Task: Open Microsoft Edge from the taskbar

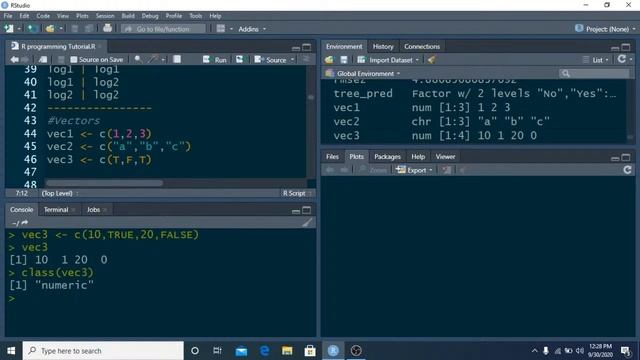Action: point(264,351)
